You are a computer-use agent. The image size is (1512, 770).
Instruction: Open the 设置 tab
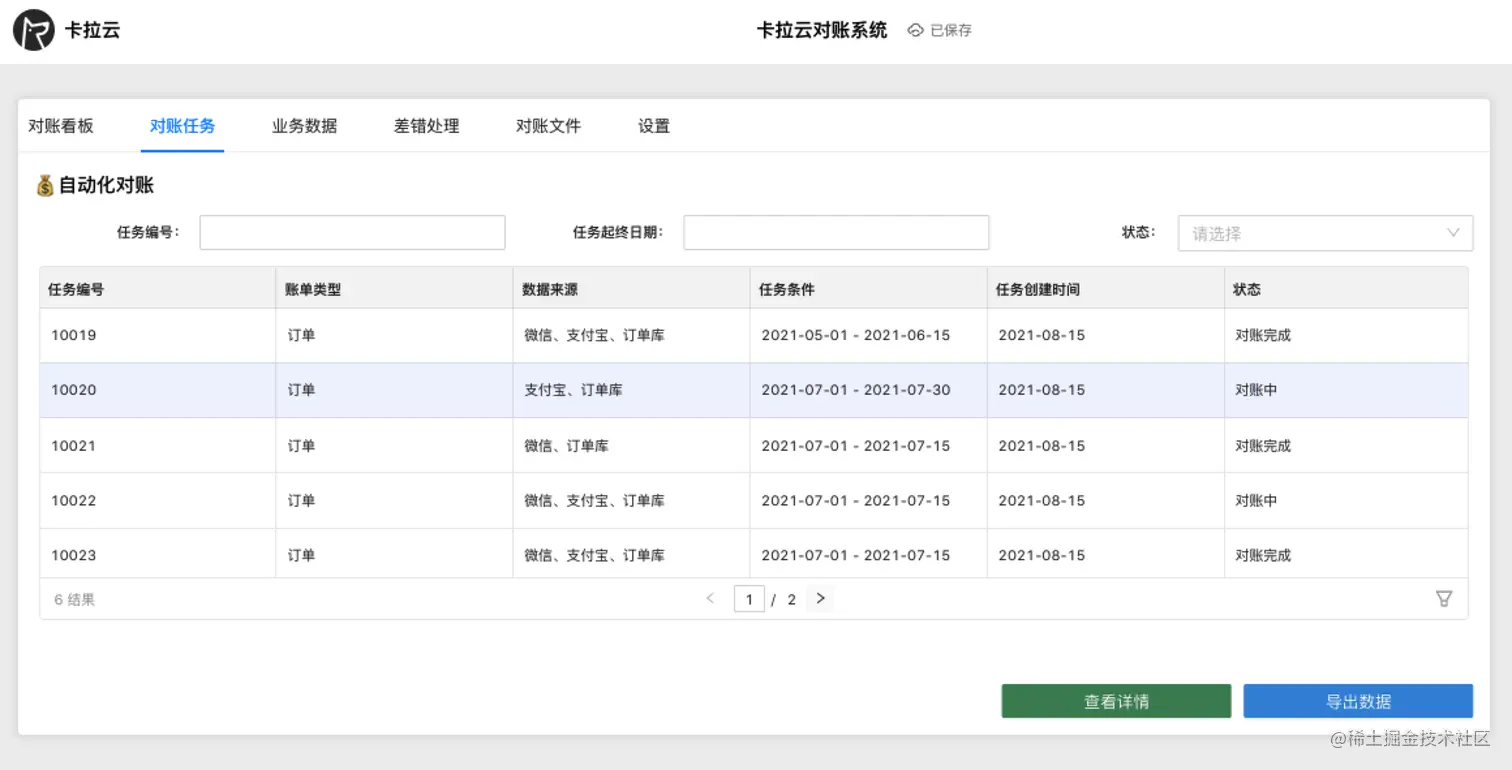[653, 126]
